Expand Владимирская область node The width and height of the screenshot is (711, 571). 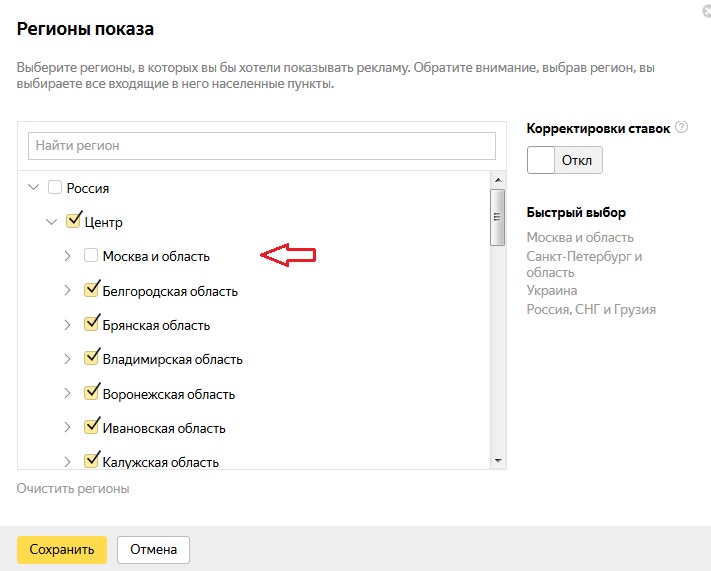(x=67, y=359)
